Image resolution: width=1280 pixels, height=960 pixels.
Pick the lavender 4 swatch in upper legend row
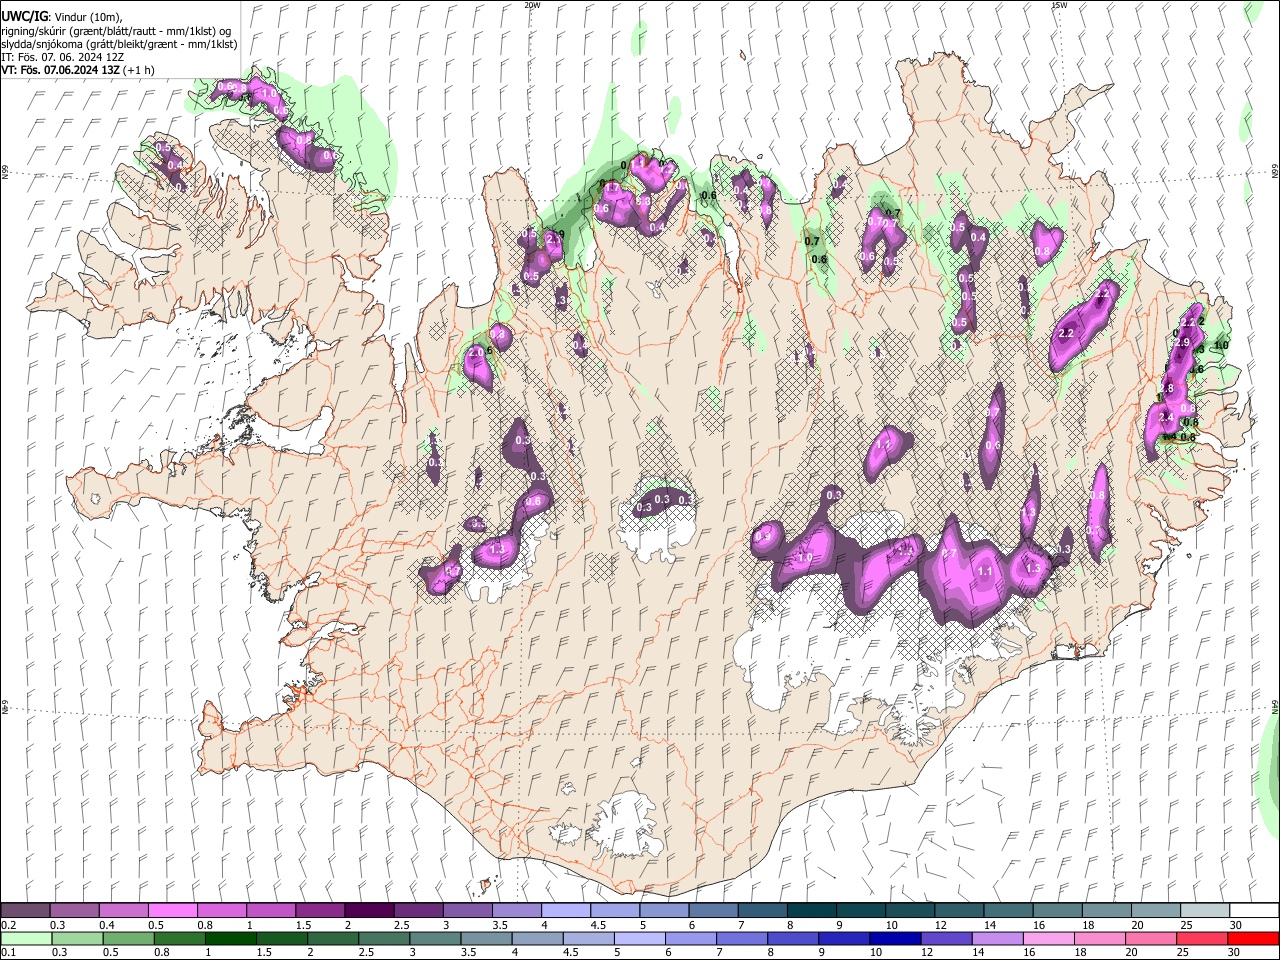click(x=565, y=911)
